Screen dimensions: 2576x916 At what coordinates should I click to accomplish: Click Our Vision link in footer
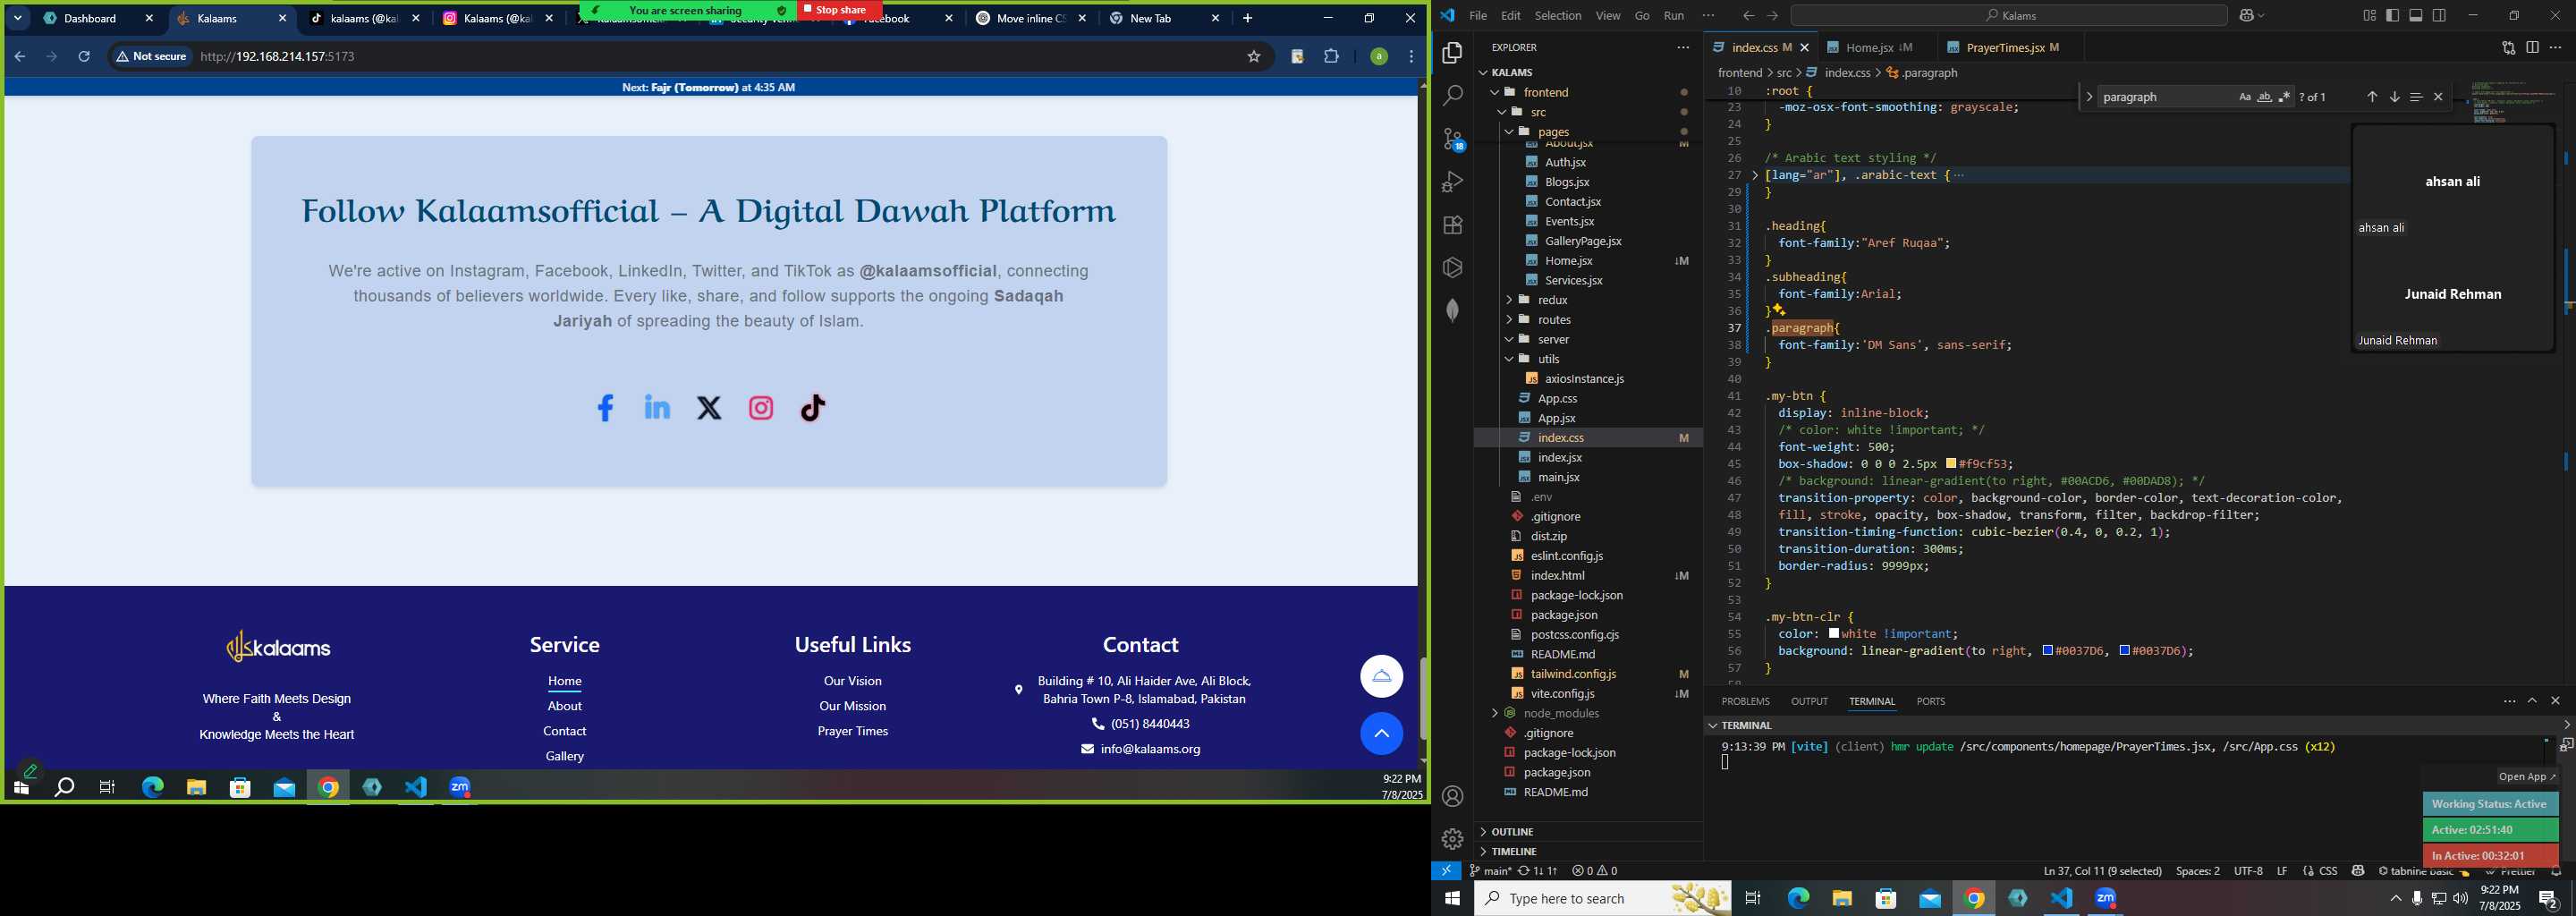853,681
